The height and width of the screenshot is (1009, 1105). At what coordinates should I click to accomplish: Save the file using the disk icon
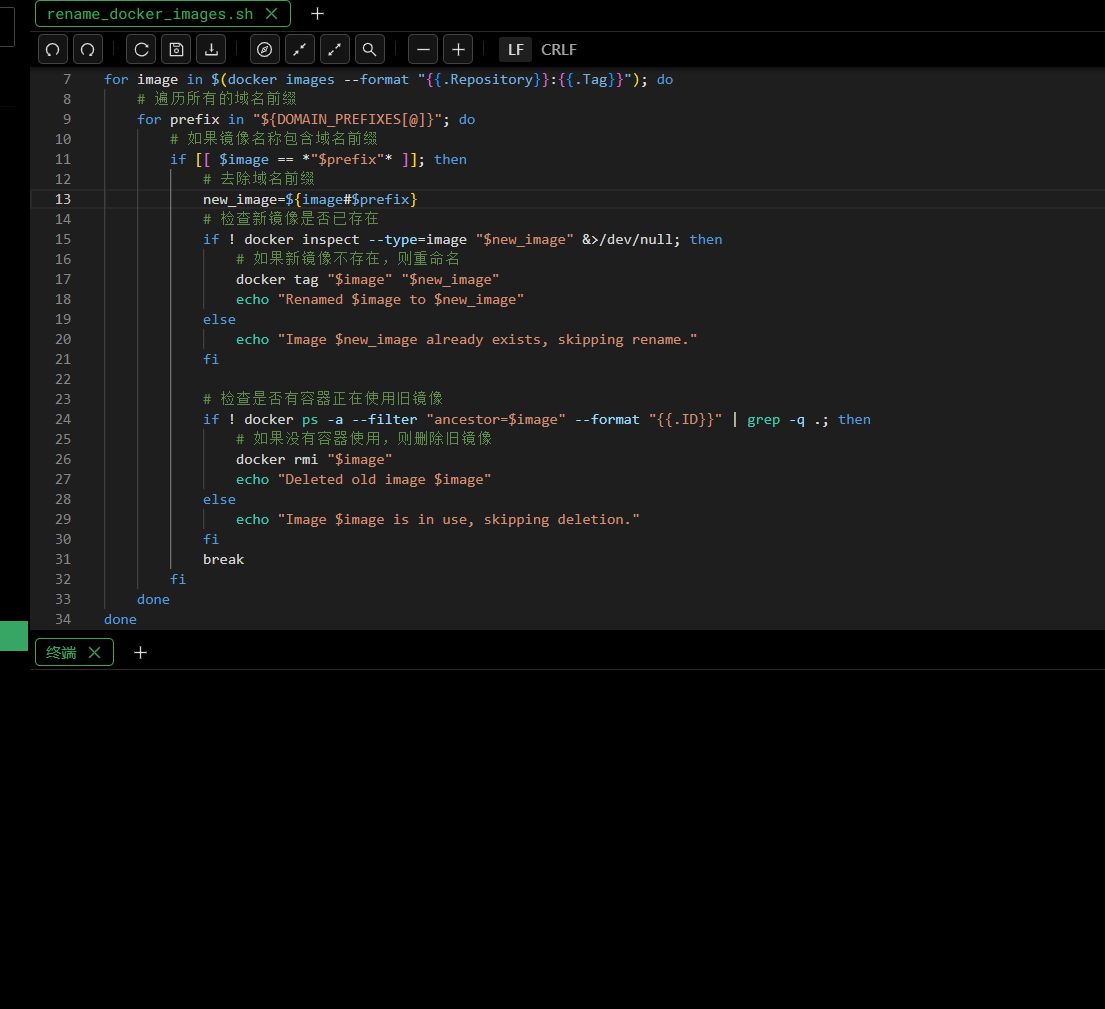coord(176,49)
